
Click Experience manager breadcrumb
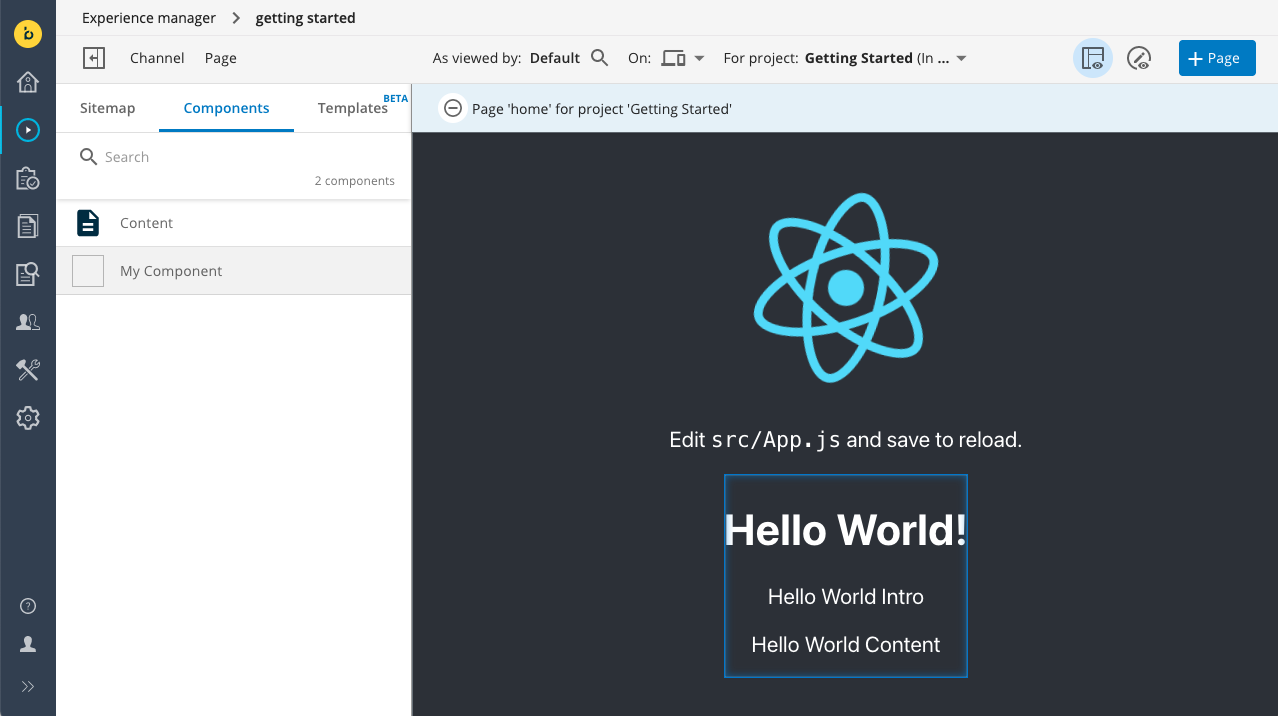coord(149,18)
